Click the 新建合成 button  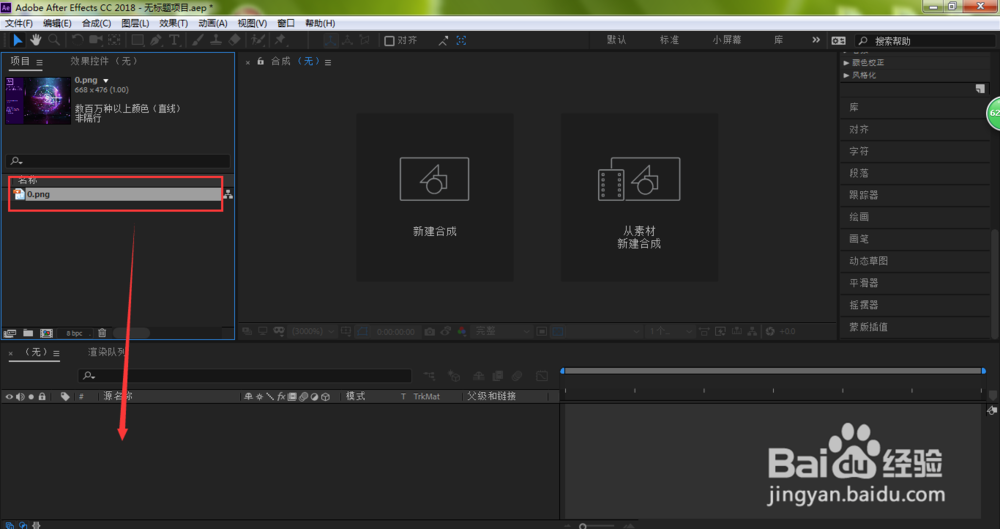[434, 197]
